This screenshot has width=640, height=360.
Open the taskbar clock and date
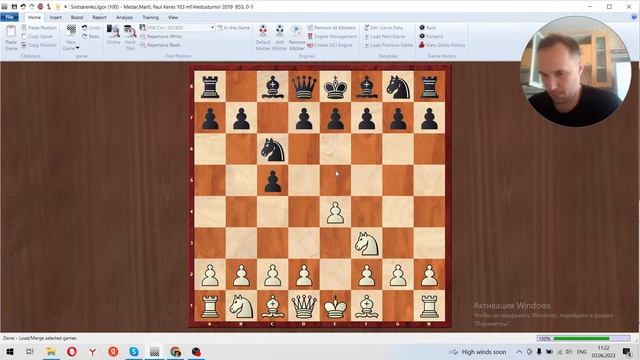603,352
